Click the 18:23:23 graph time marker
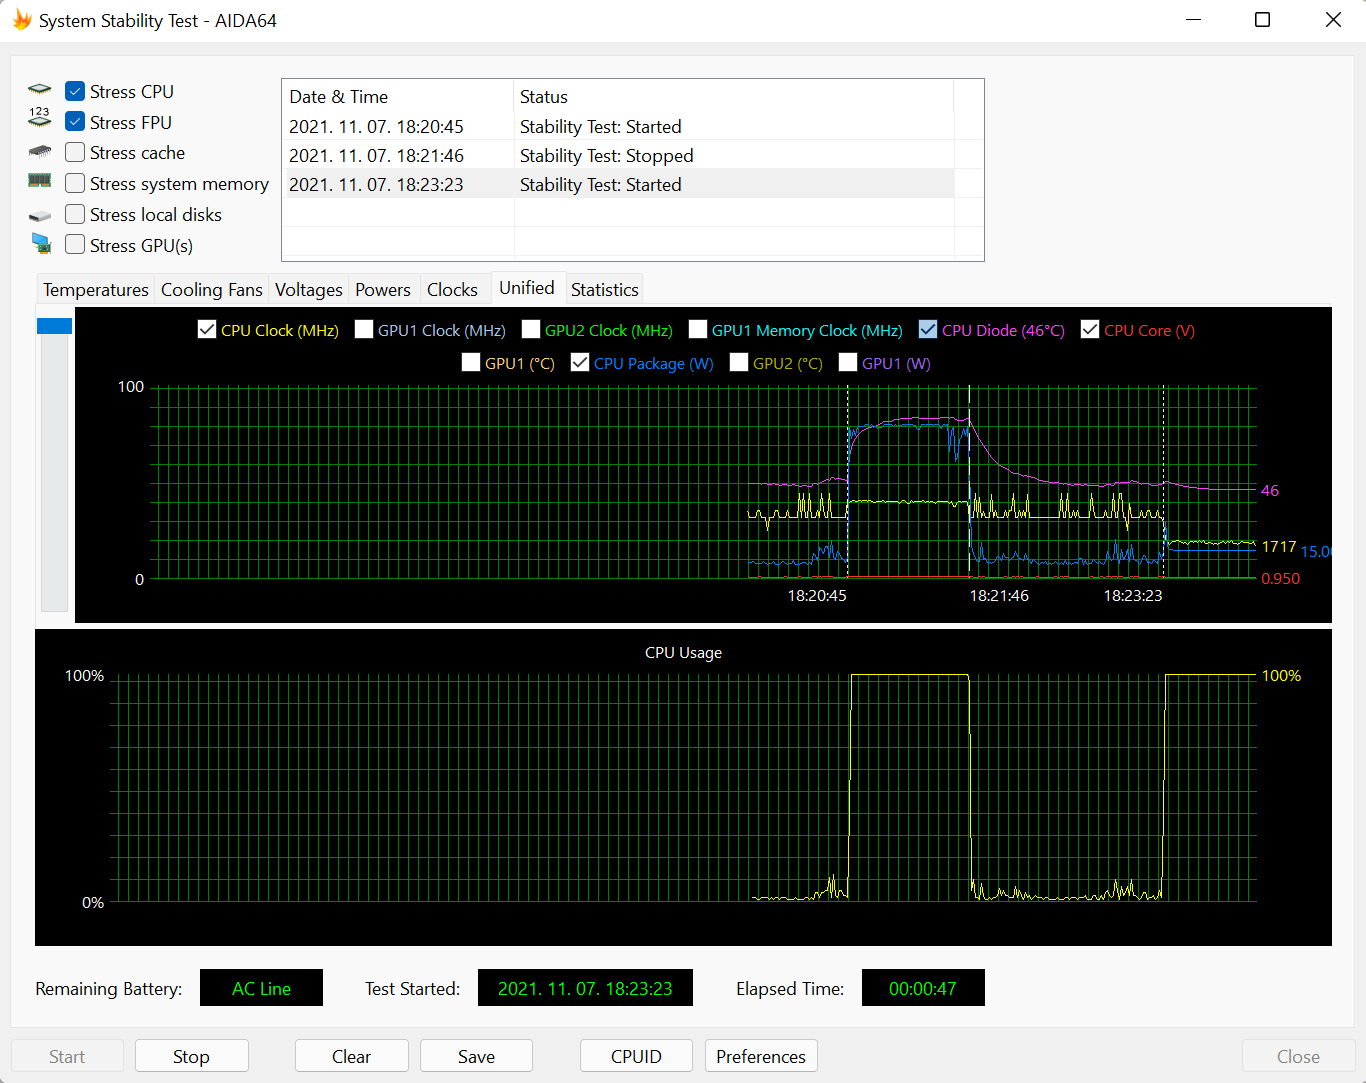The image size is (1366, 1083). tap(1133, 595)
